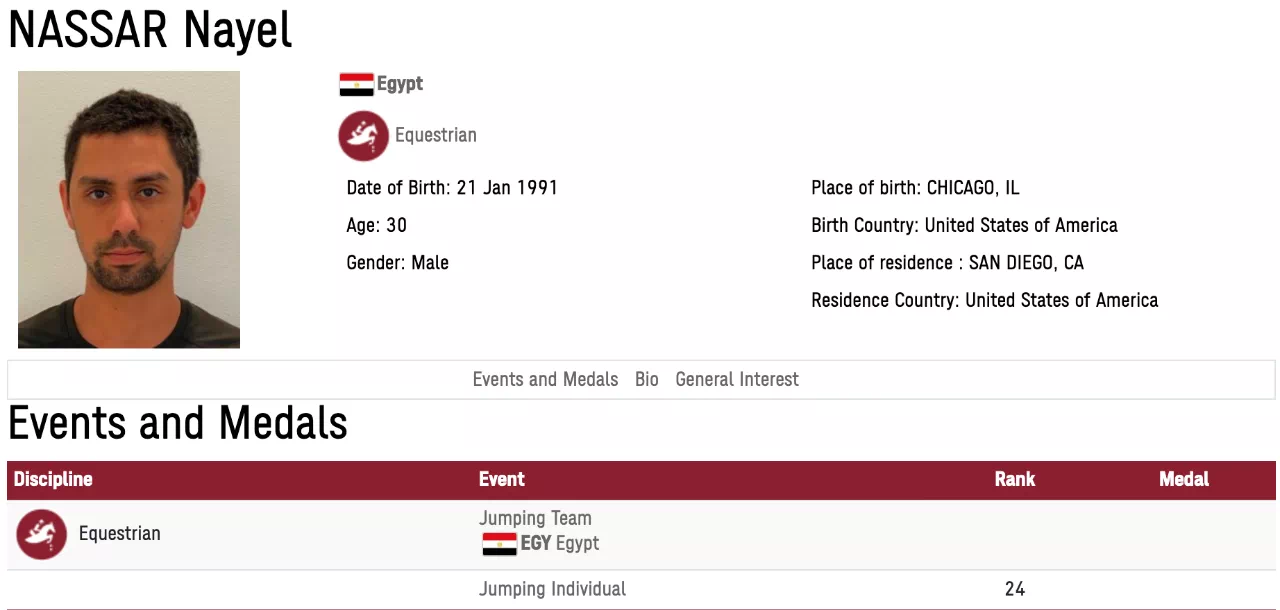This screenshot has height=610, width=1280.
Task: Click the Egypt flag icon beside country name
Action: tap(356, 85)
